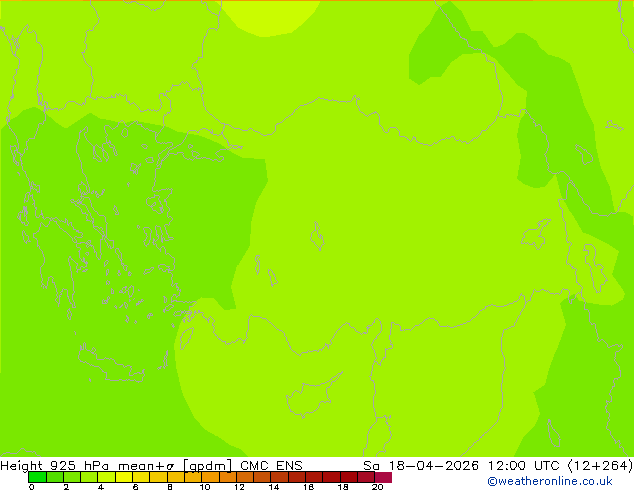This screenshot has height=490, width=634.
Task: Click the '(12+264)' forecast offset text
Action: coord(600,466)
